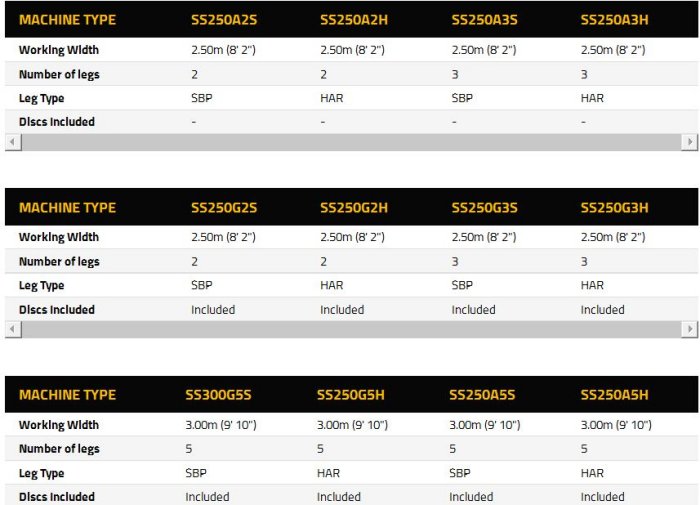Screen dimensions: 700x505
Task: Select the SS250A5S column header
Action: click(482, 395)
